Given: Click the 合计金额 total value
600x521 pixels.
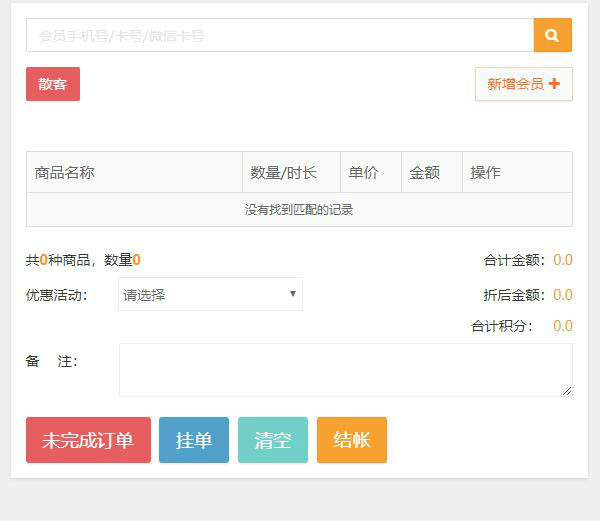Looking at the screenshot, I should click(x=562, y=260).
